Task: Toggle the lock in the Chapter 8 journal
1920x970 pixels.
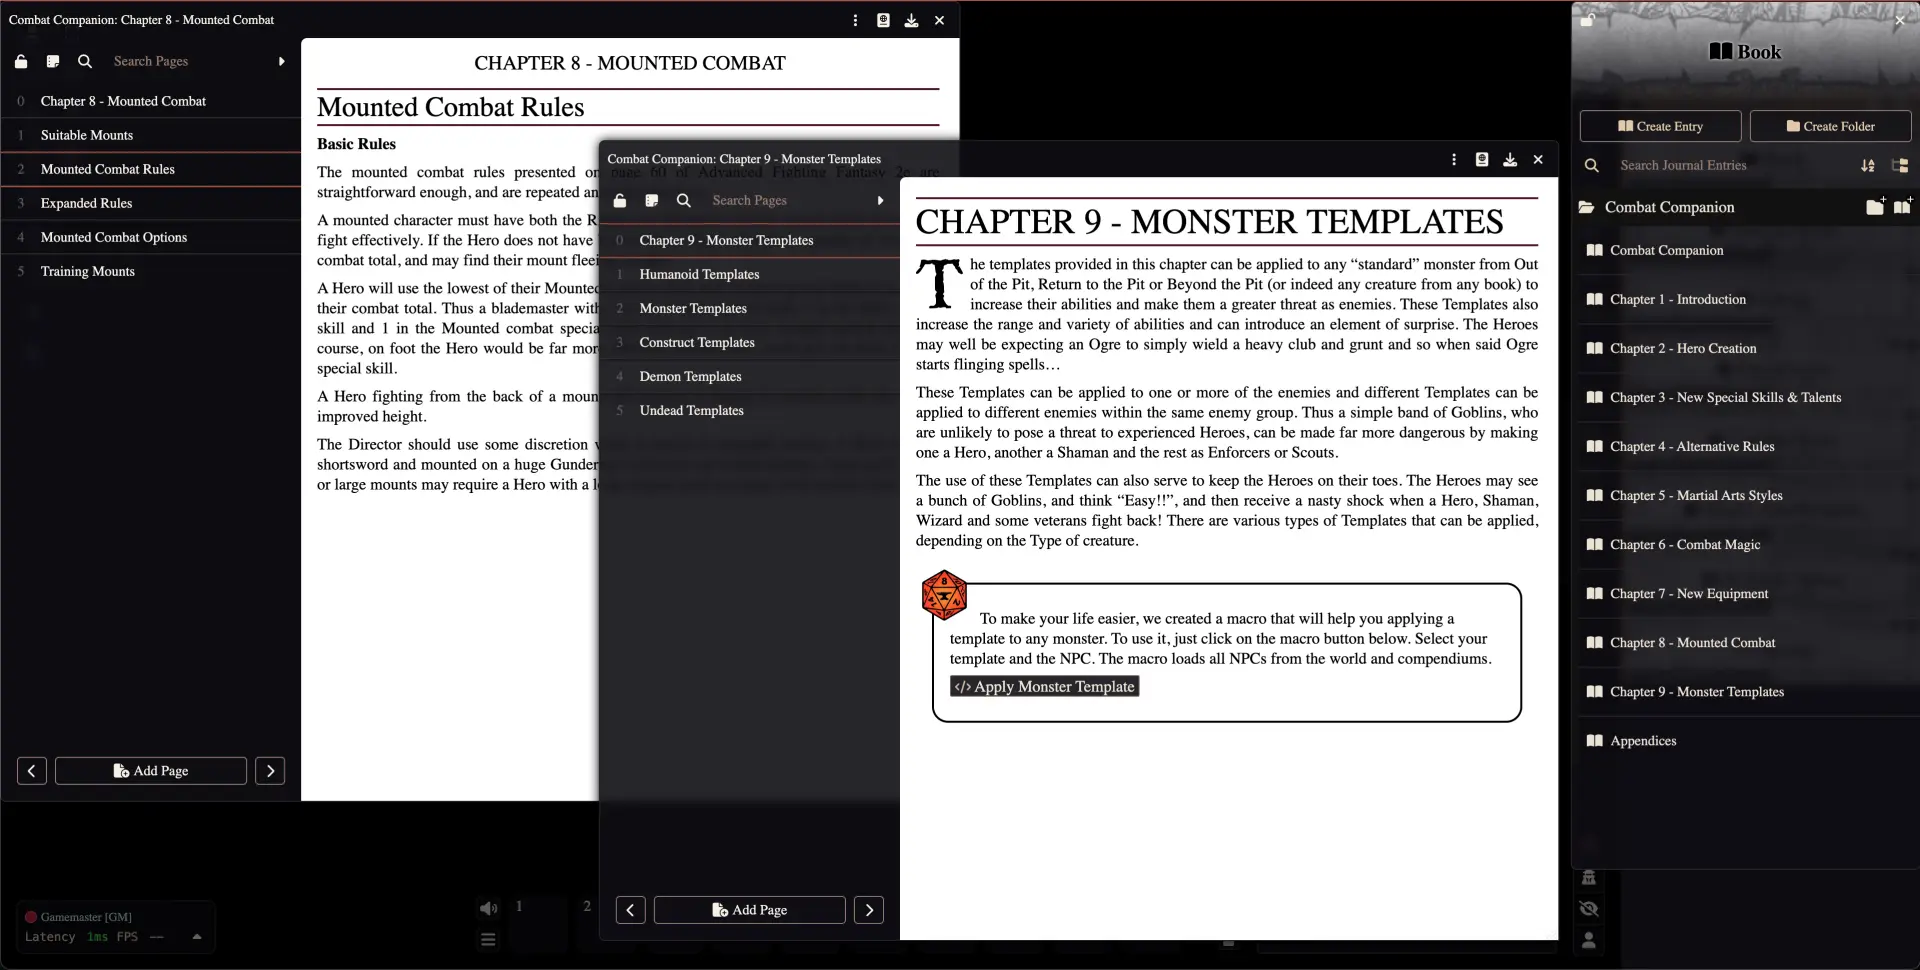Action: click(x=21, y=62)
